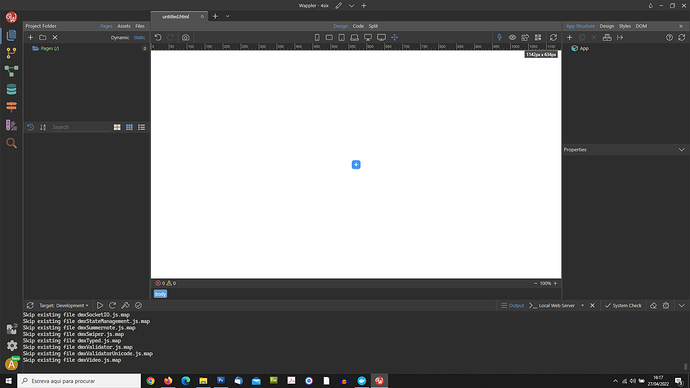Open the Server Connect workflow icon

point(11,71)
